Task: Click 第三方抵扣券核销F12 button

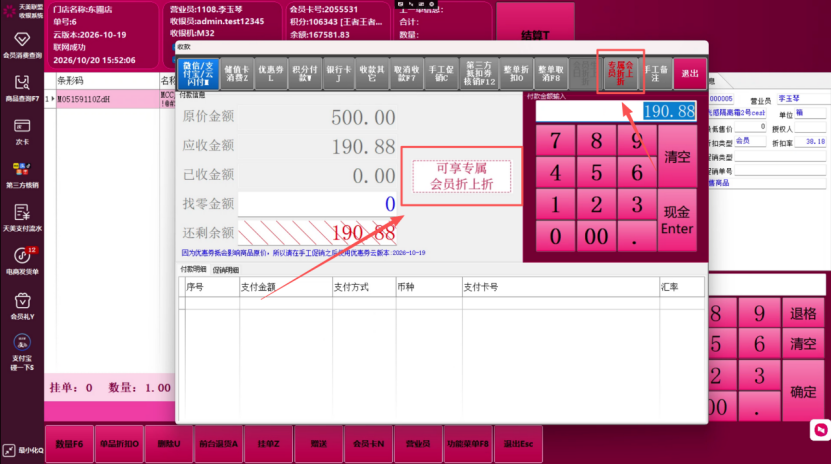Action: pyautogui.click(x=479, y=74)
